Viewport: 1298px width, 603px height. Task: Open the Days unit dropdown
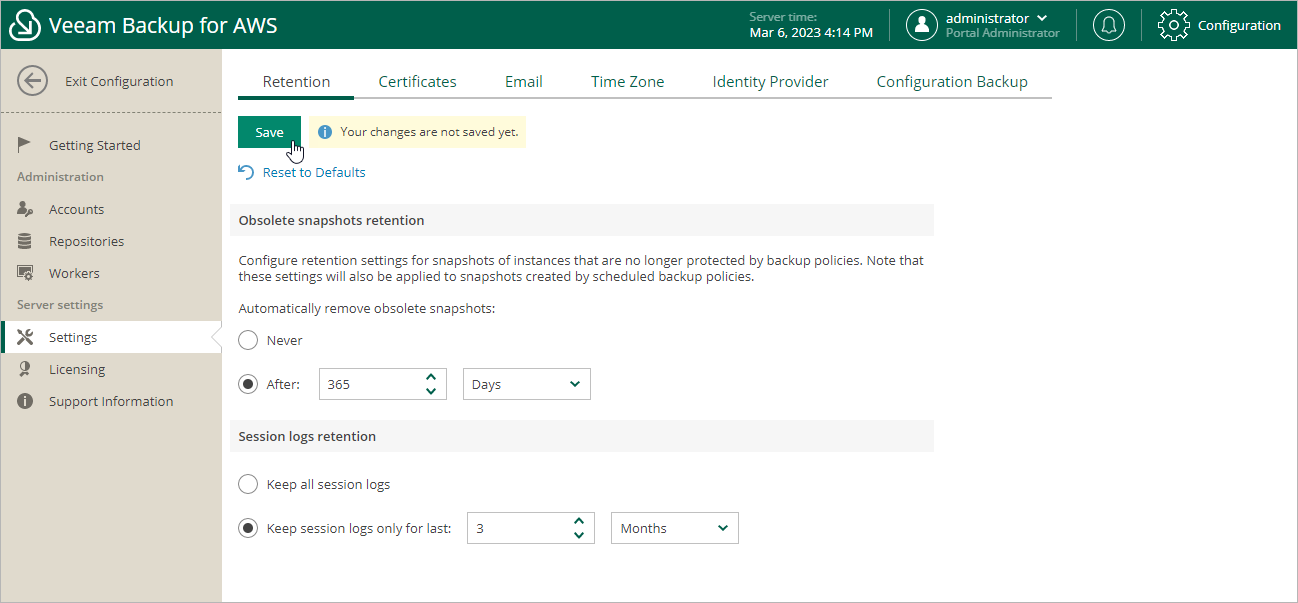[x=526, y=384]
